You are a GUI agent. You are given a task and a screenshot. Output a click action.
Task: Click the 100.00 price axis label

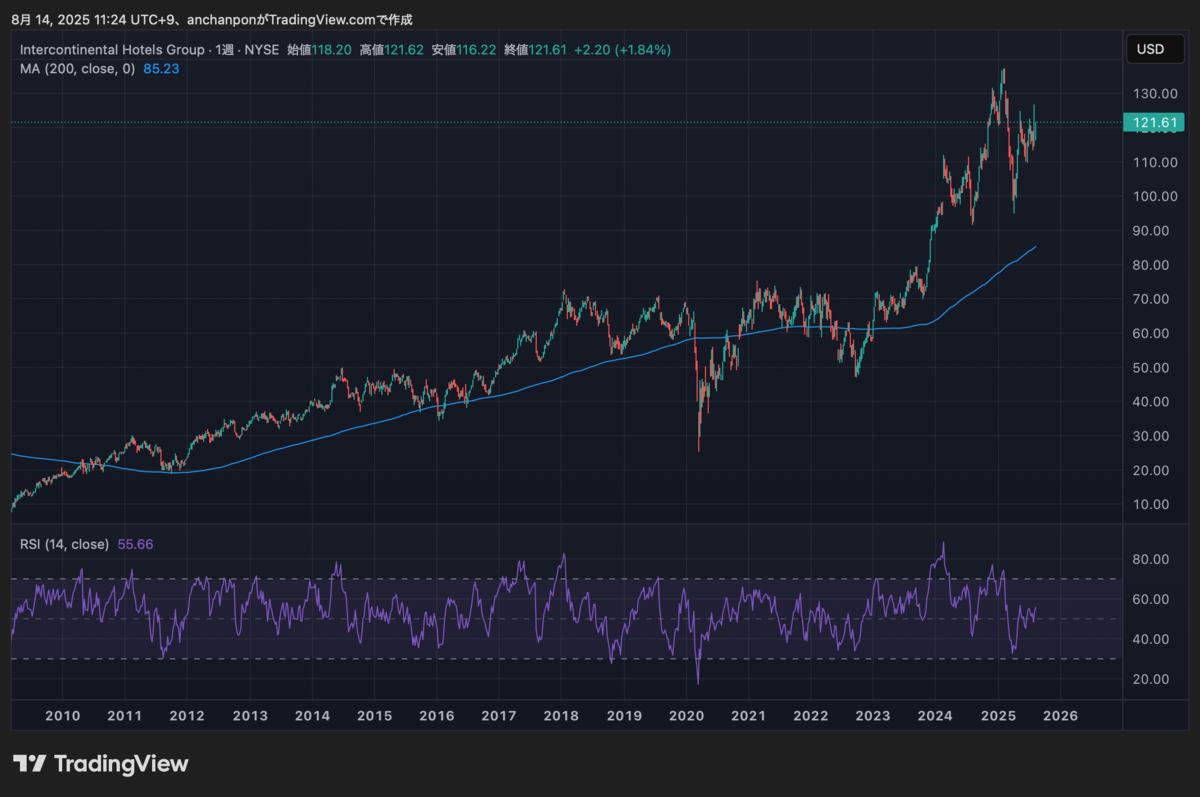point(1154,196)
